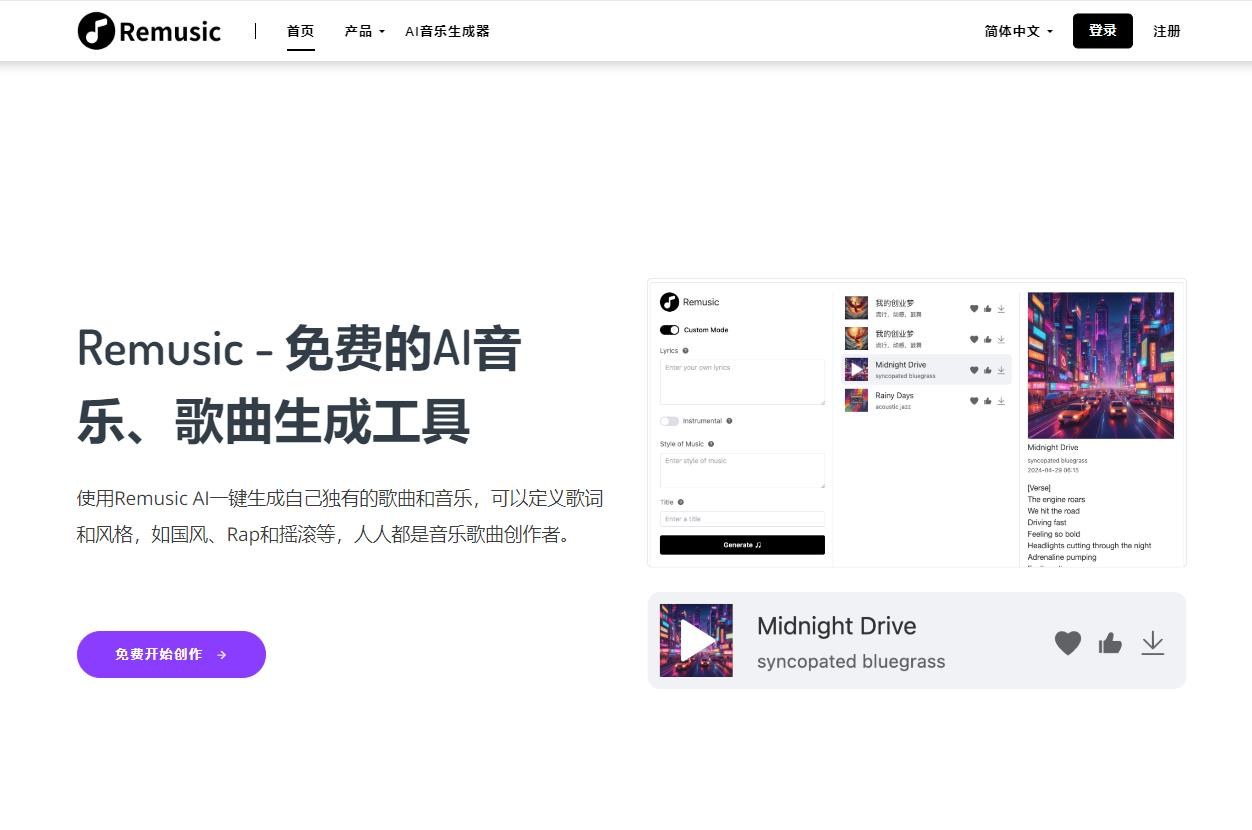
Task: Play the Midnight Drive row in the preview list
Action: pos(856,370)
